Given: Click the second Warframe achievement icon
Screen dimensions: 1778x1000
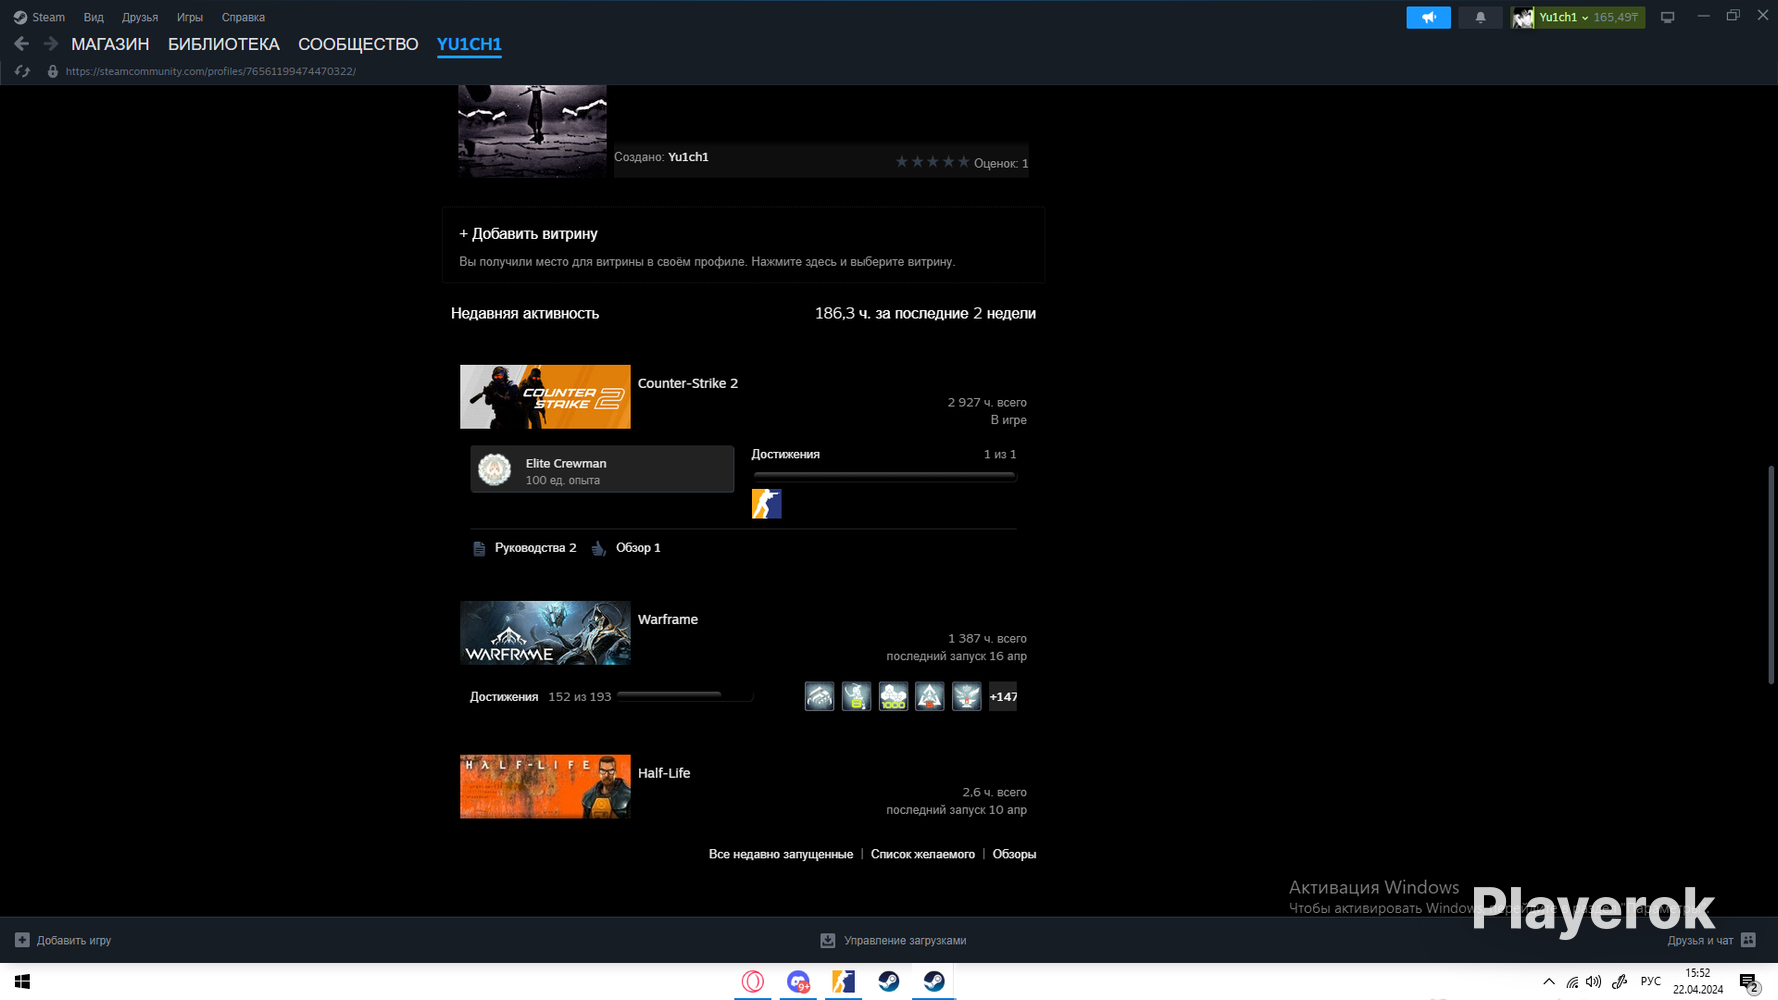Looking at the screenshot, I should pyautogui.click(x=856, y=696).
